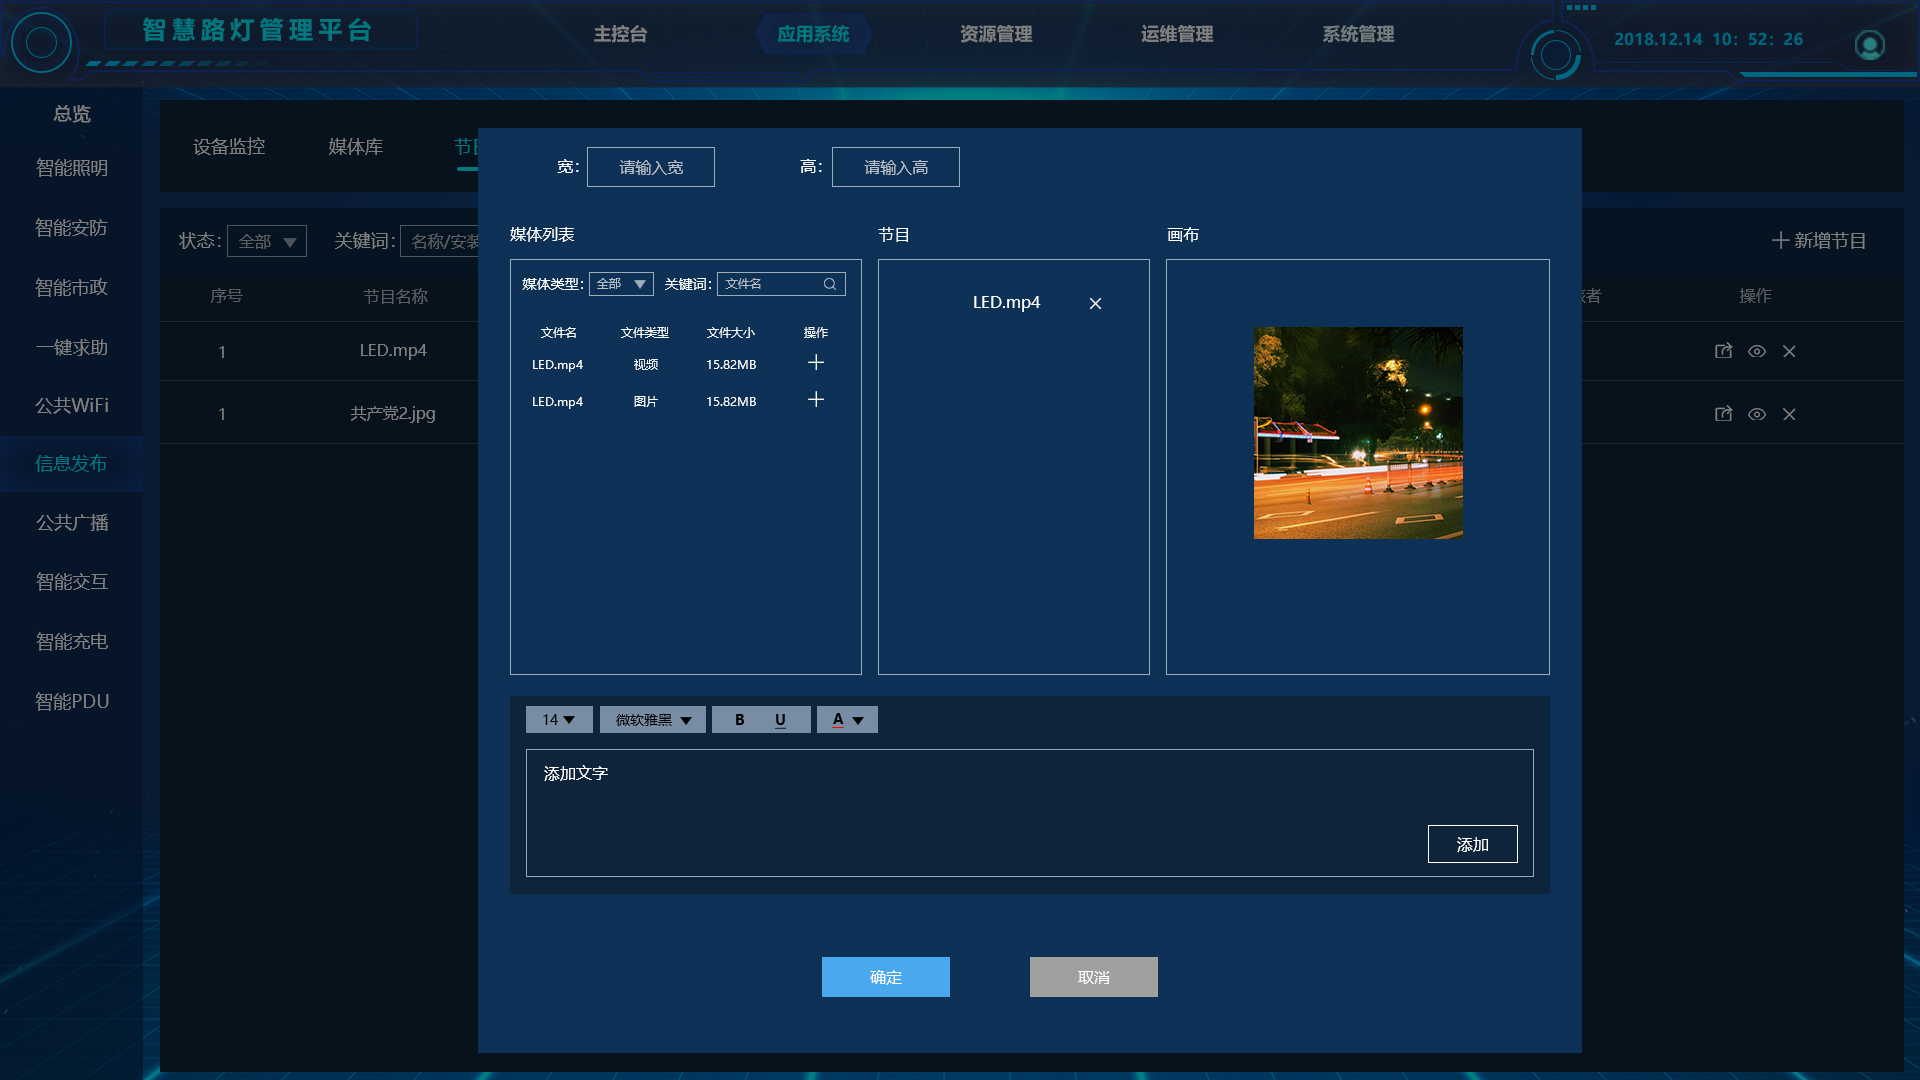Click the search magnifier in 文件名 field

click(830, 284)
